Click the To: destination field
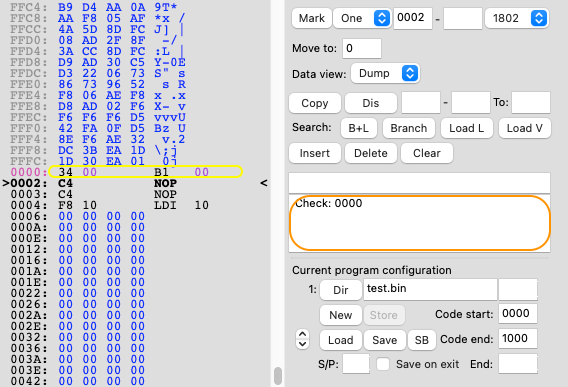The image size is (568, 387). 531,103
